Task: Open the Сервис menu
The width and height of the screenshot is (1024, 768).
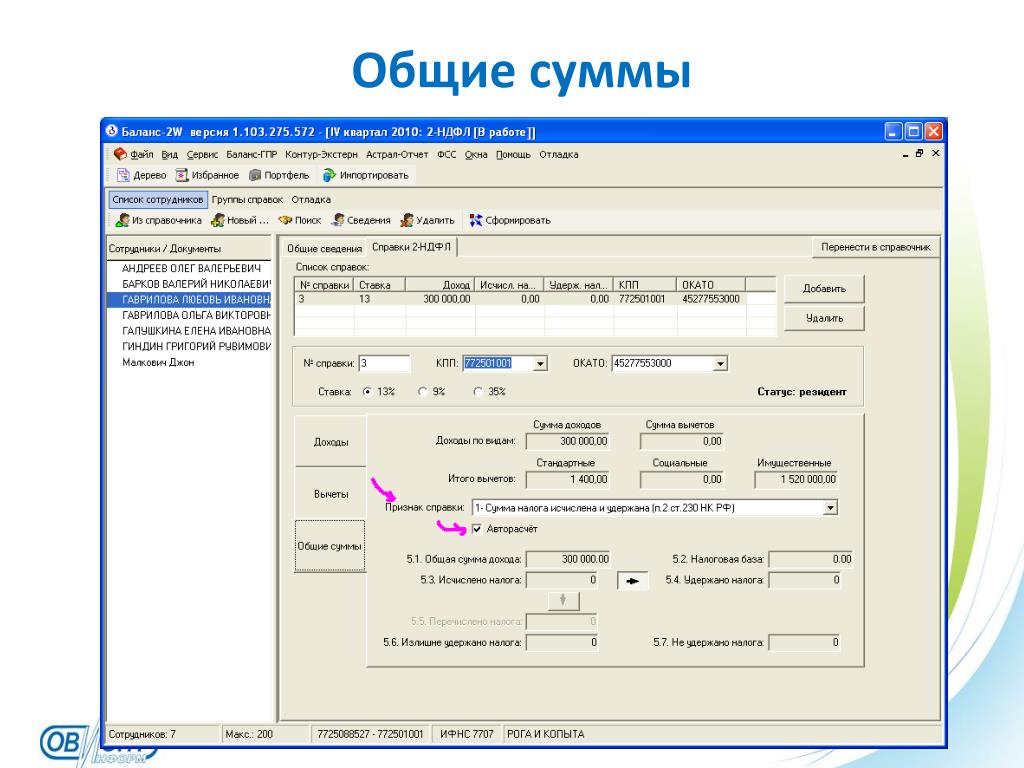Action: [x=203, y=154]
